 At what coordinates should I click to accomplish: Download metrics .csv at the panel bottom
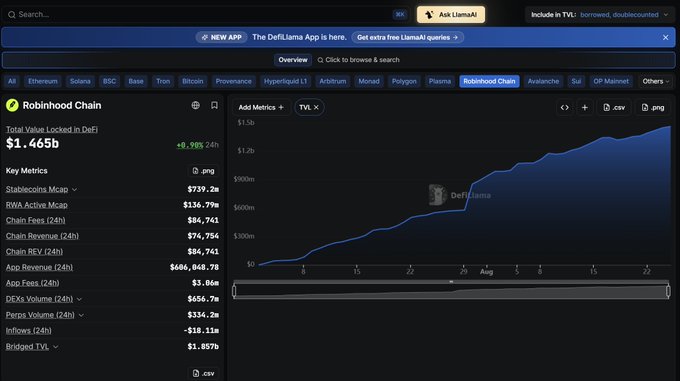(x=203, y=373)
